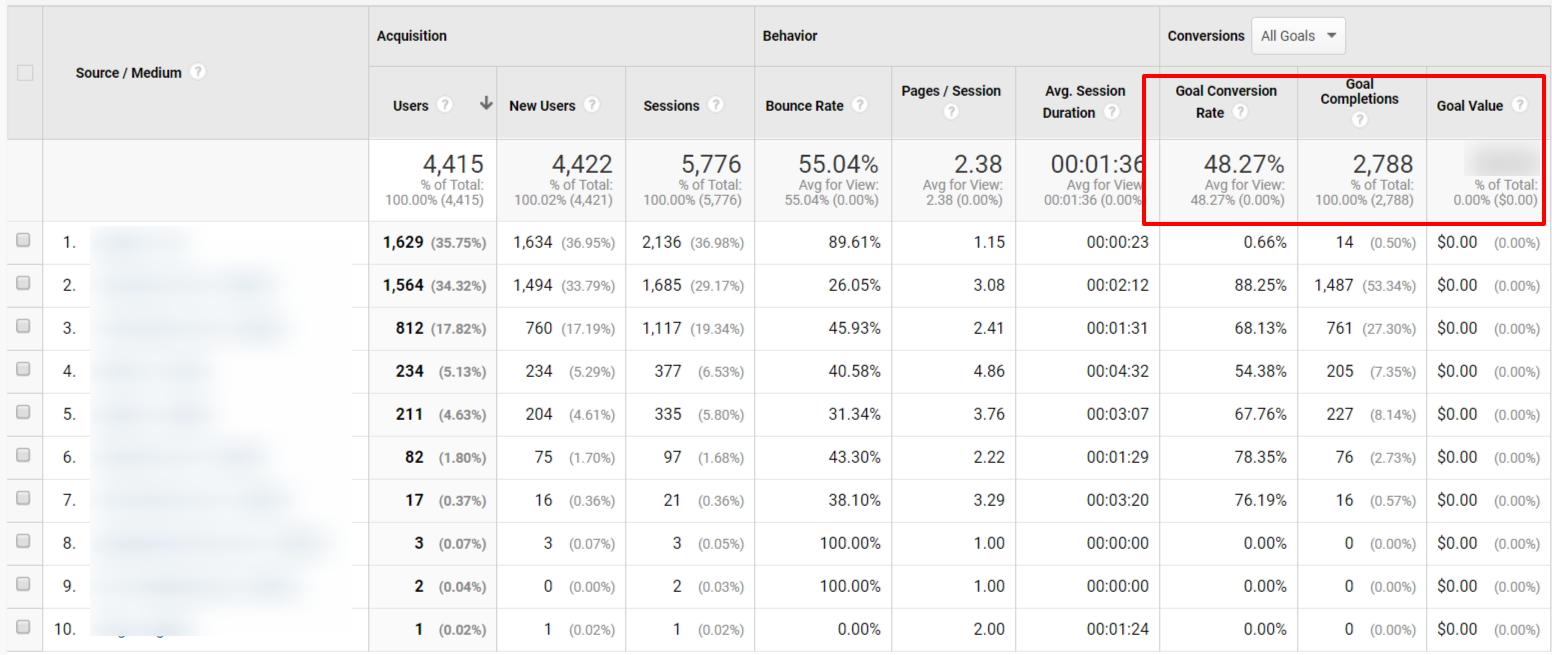
Task: Click total goal completions 2,788
Action: pos(1382,164)
